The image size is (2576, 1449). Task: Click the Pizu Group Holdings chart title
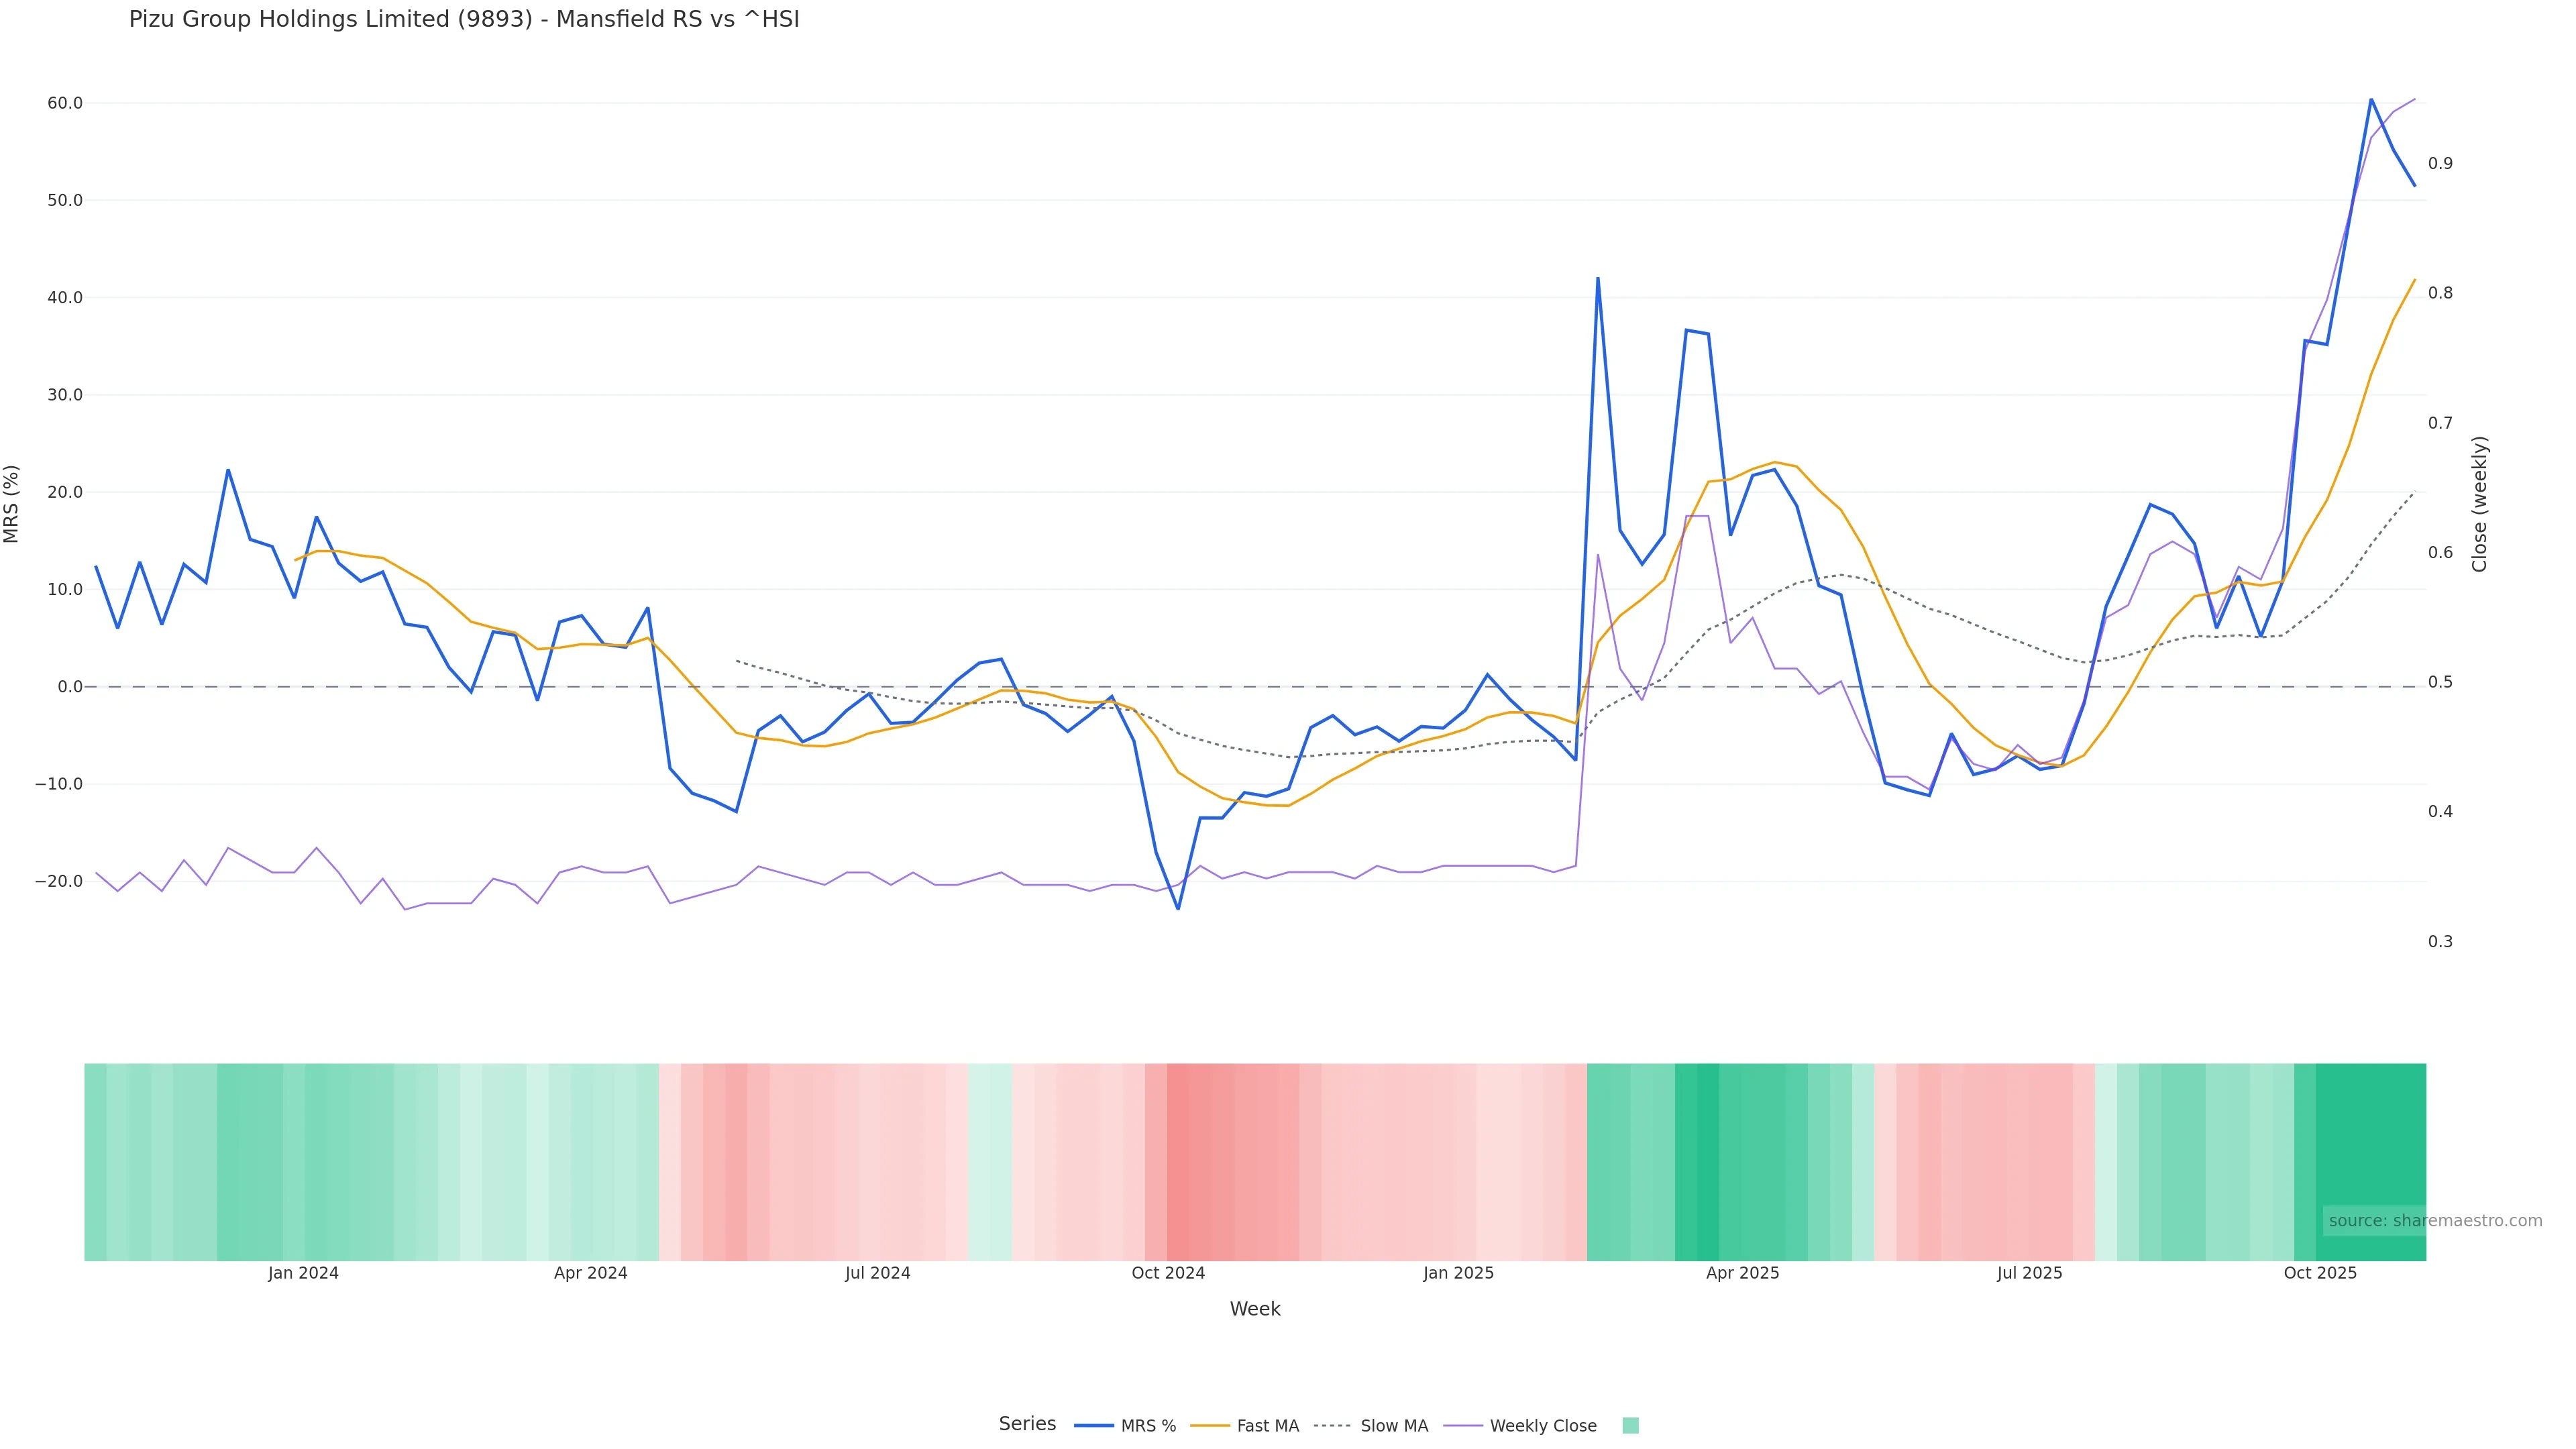pos(464,19)
